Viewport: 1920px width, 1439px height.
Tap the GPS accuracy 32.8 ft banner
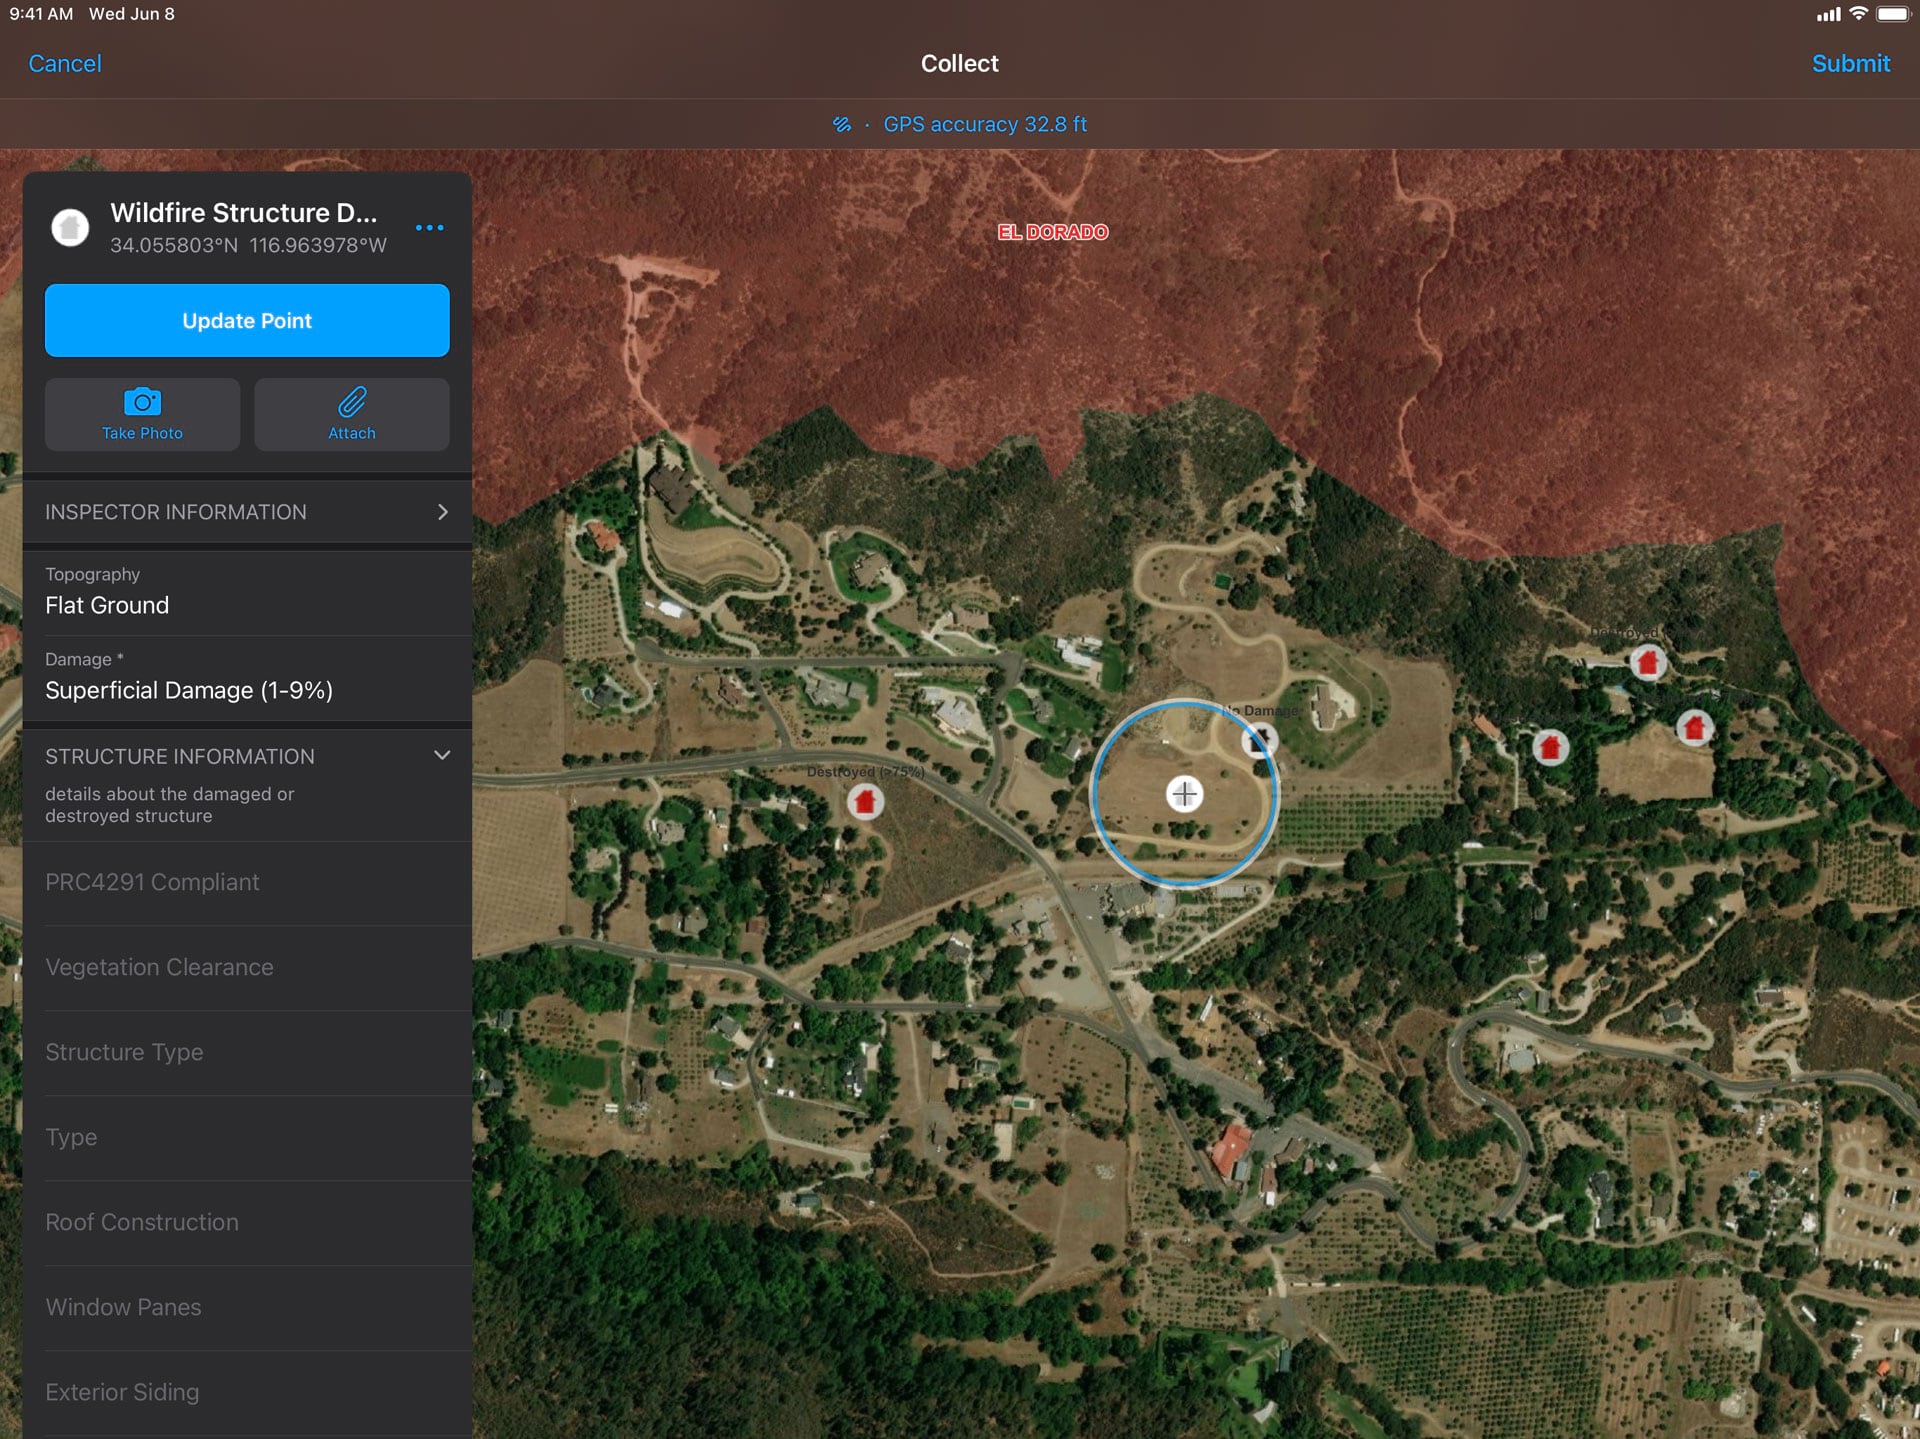coord(984,124)
